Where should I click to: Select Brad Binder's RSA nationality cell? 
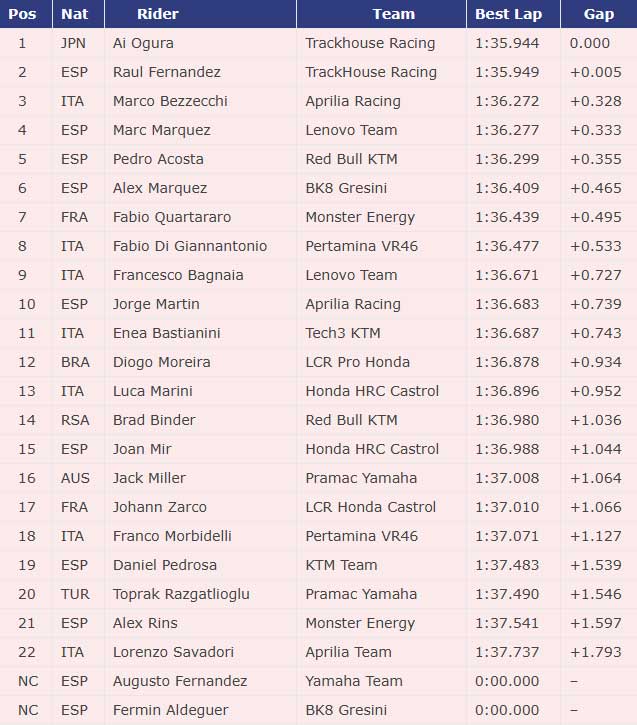click(x=74, y=420)
